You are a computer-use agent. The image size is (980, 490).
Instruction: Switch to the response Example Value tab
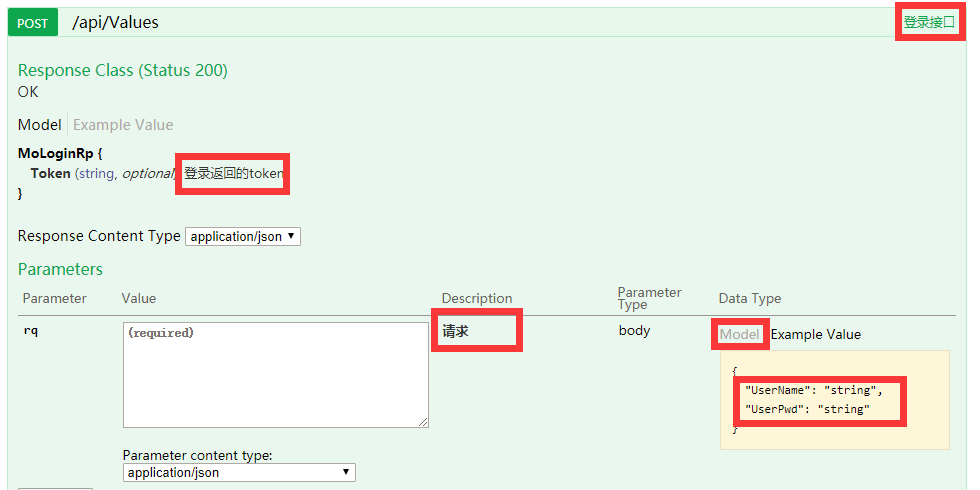[123, 124]
